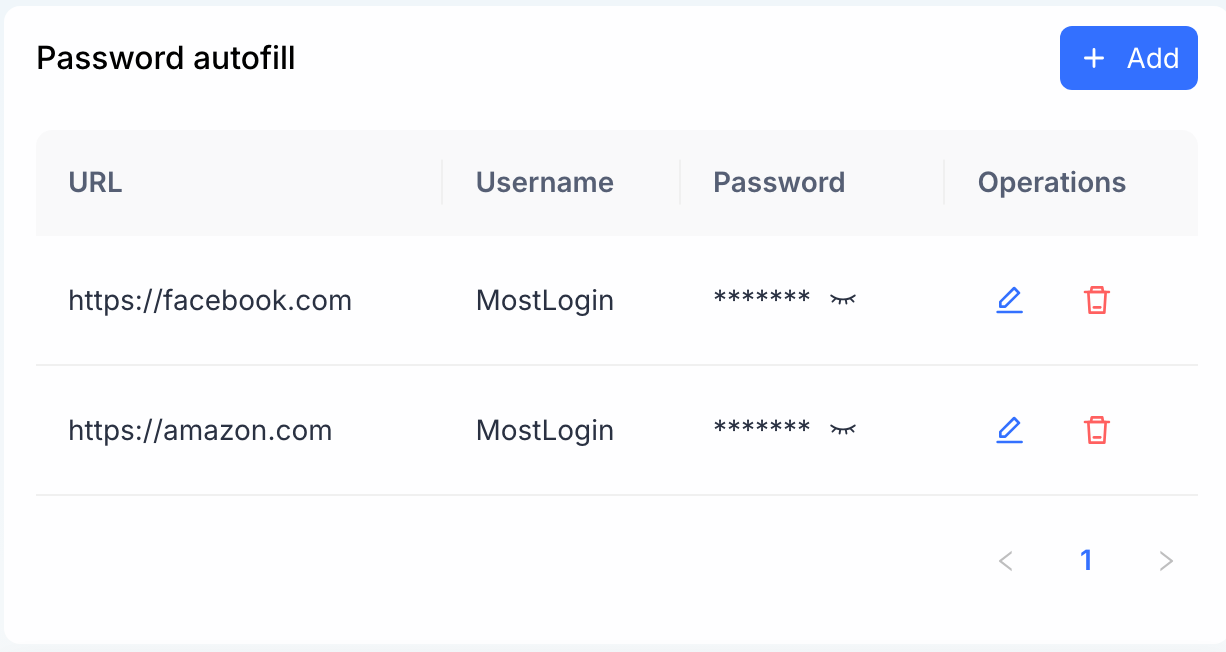1226x652 pixels.
Task: Delete the facebook.com password entry
Action: click(1097, 300)
